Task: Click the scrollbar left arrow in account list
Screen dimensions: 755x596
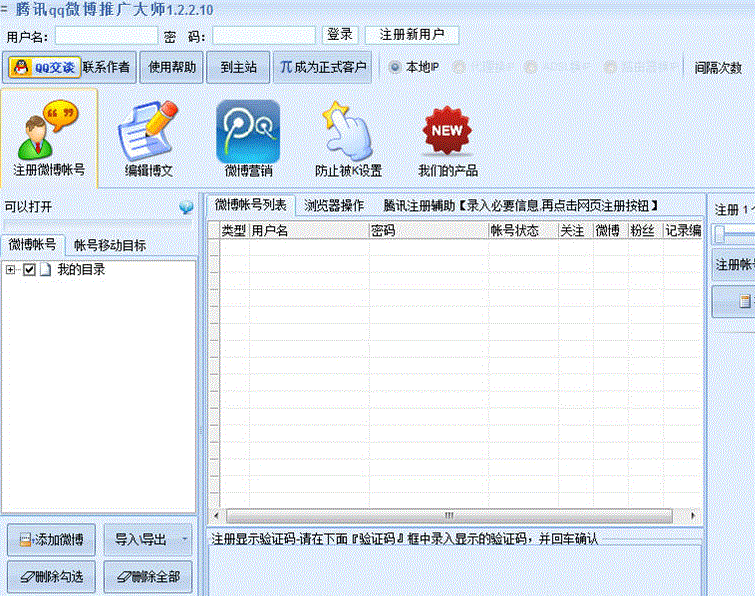Action: [x=216, y=516]
